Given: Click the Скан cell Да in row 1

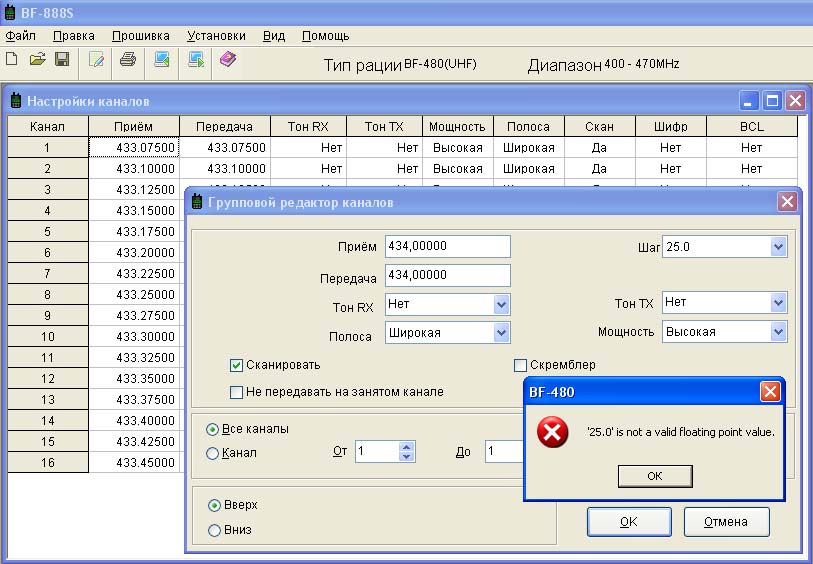Looking at the screenshot, I should pyautogui.click(x=599, y=148).
